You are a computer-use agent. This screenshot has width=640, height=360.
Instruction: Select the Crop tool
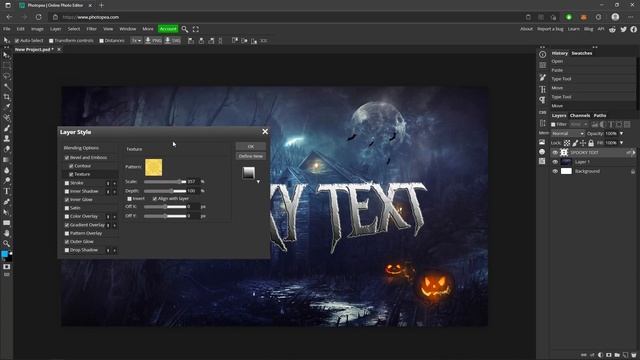(x=7, y=97)
